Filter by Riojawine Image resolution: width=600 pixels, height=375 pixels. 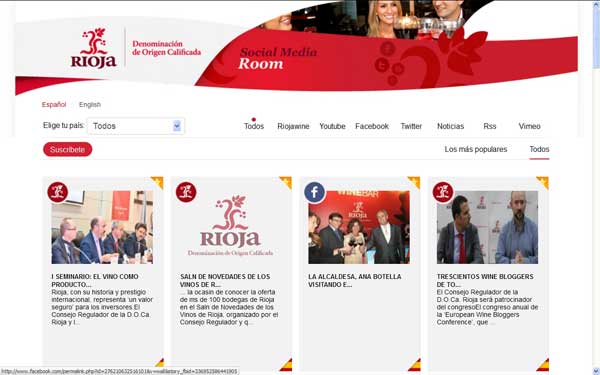293,126
